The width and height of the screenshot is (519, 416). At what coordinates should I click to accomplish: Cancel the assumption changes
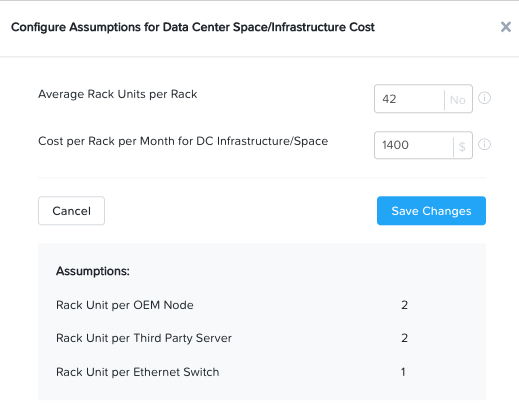pyautogui.click(x=71, y=211)
